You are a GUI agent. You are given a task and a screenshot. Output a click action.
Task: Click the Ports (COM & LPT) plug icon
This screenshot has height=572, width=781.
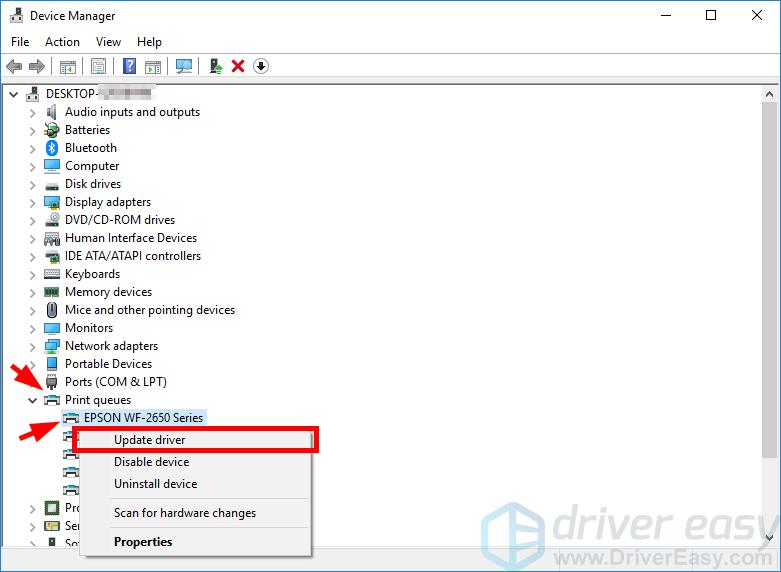click(52, 382)
